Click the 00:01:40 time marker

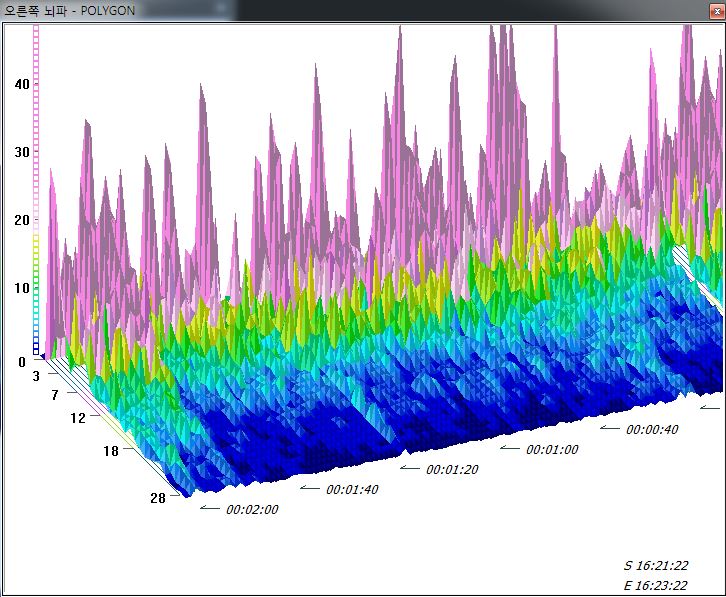pos(352,489)
